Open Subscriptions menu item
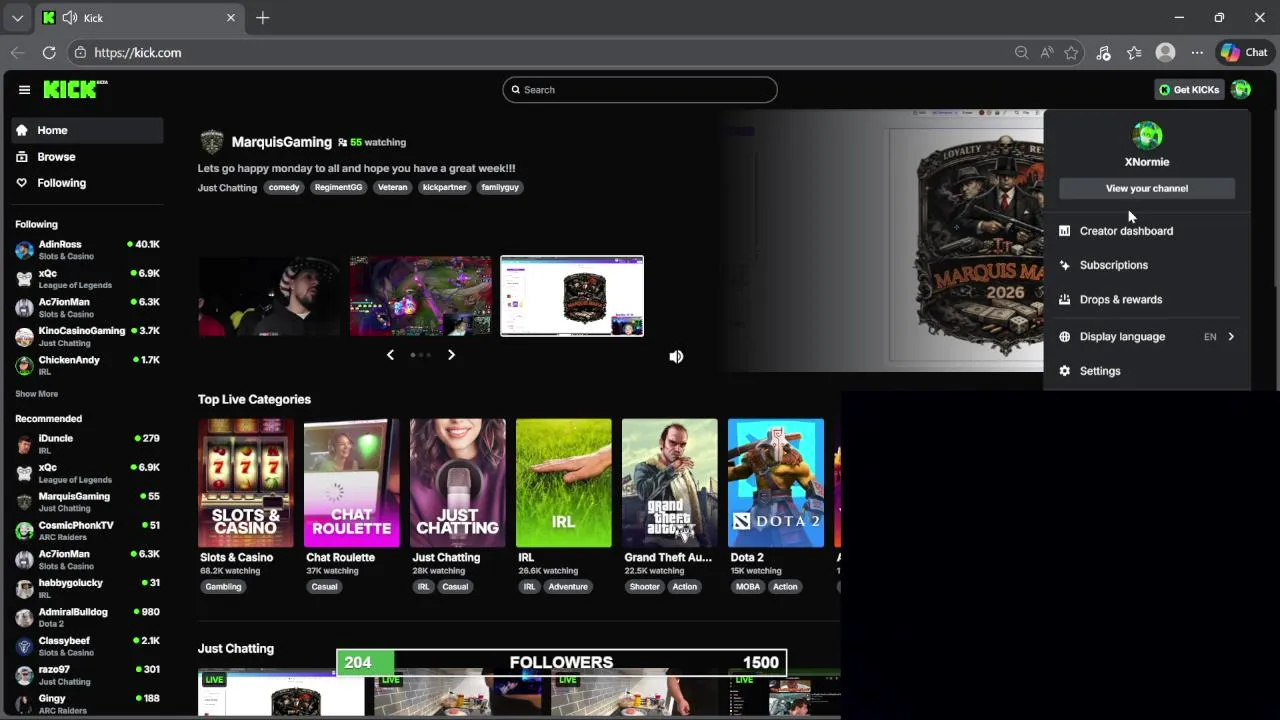This screenshot has height=720, width=1280. (1147, 265)
